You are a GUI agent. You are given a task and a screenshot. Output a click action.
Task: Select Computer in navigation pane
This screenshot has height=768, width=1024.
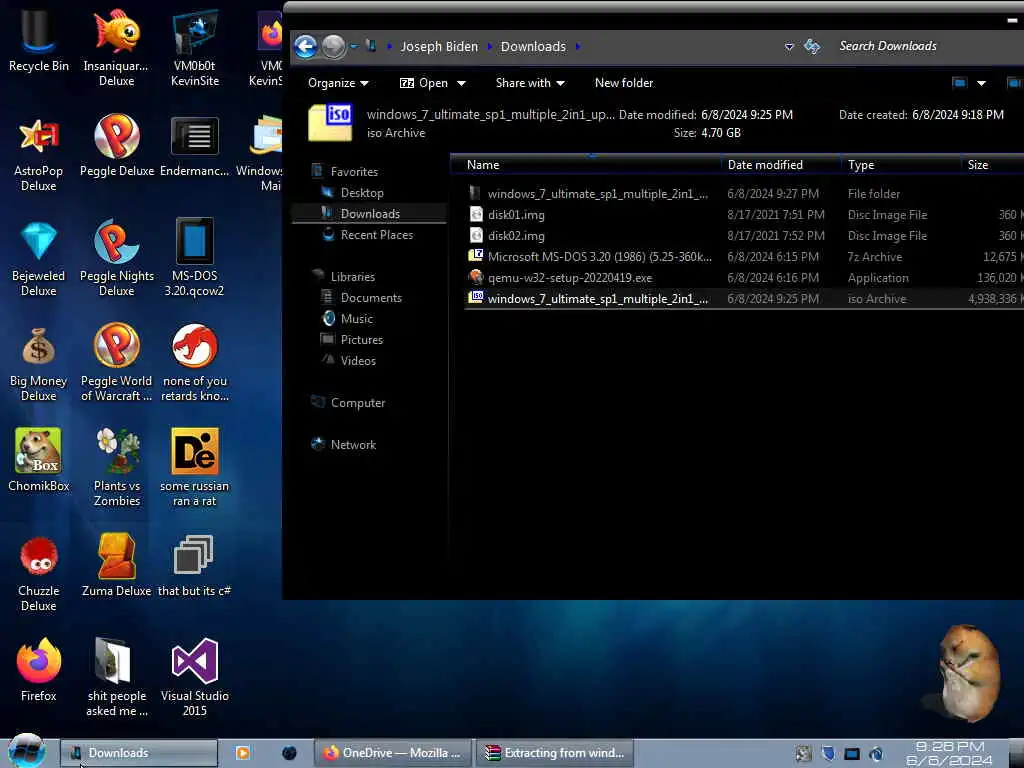coord(358,403)
